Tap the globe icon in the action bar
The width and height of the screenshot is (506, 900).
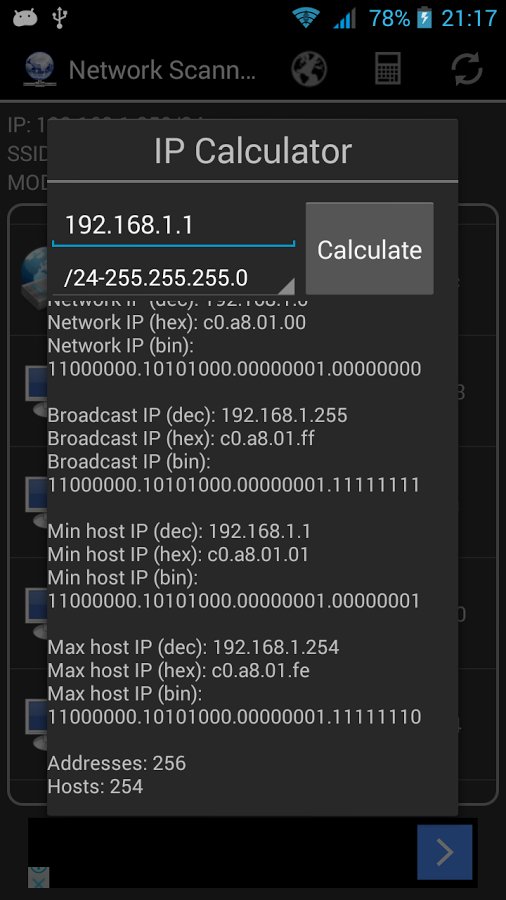[x=309, y=70]
